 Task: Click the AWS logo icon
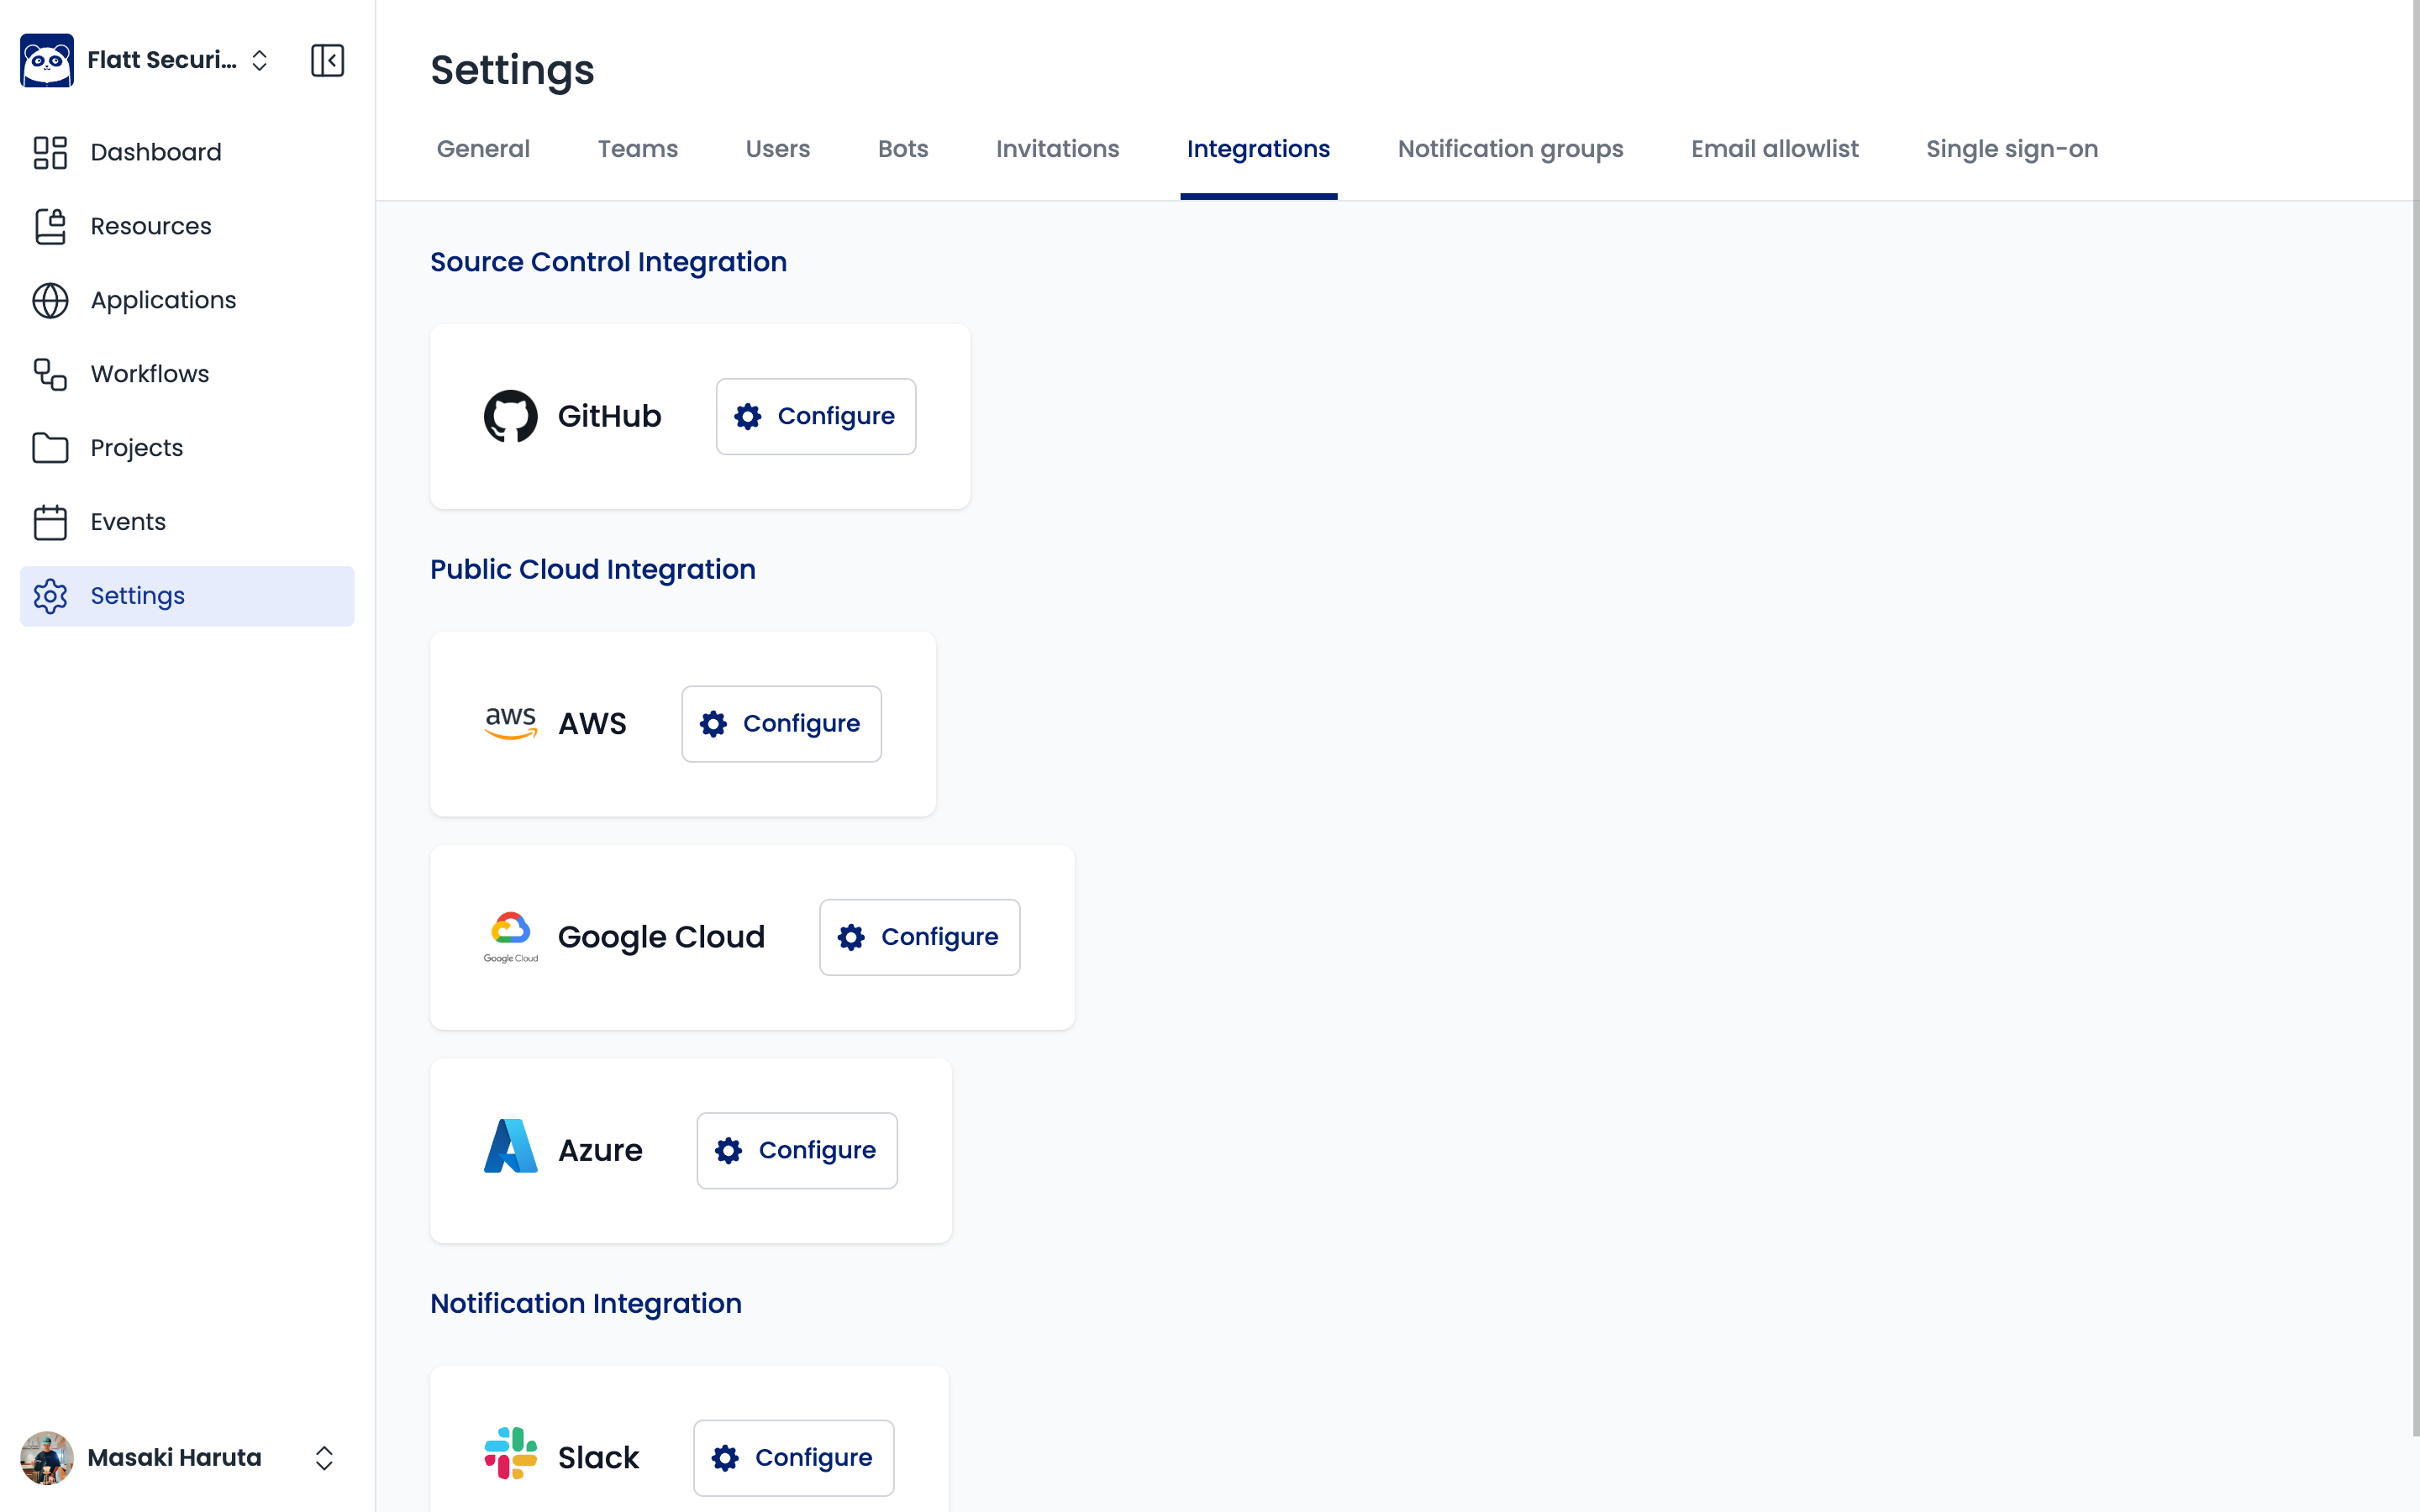tap(511, 723)
